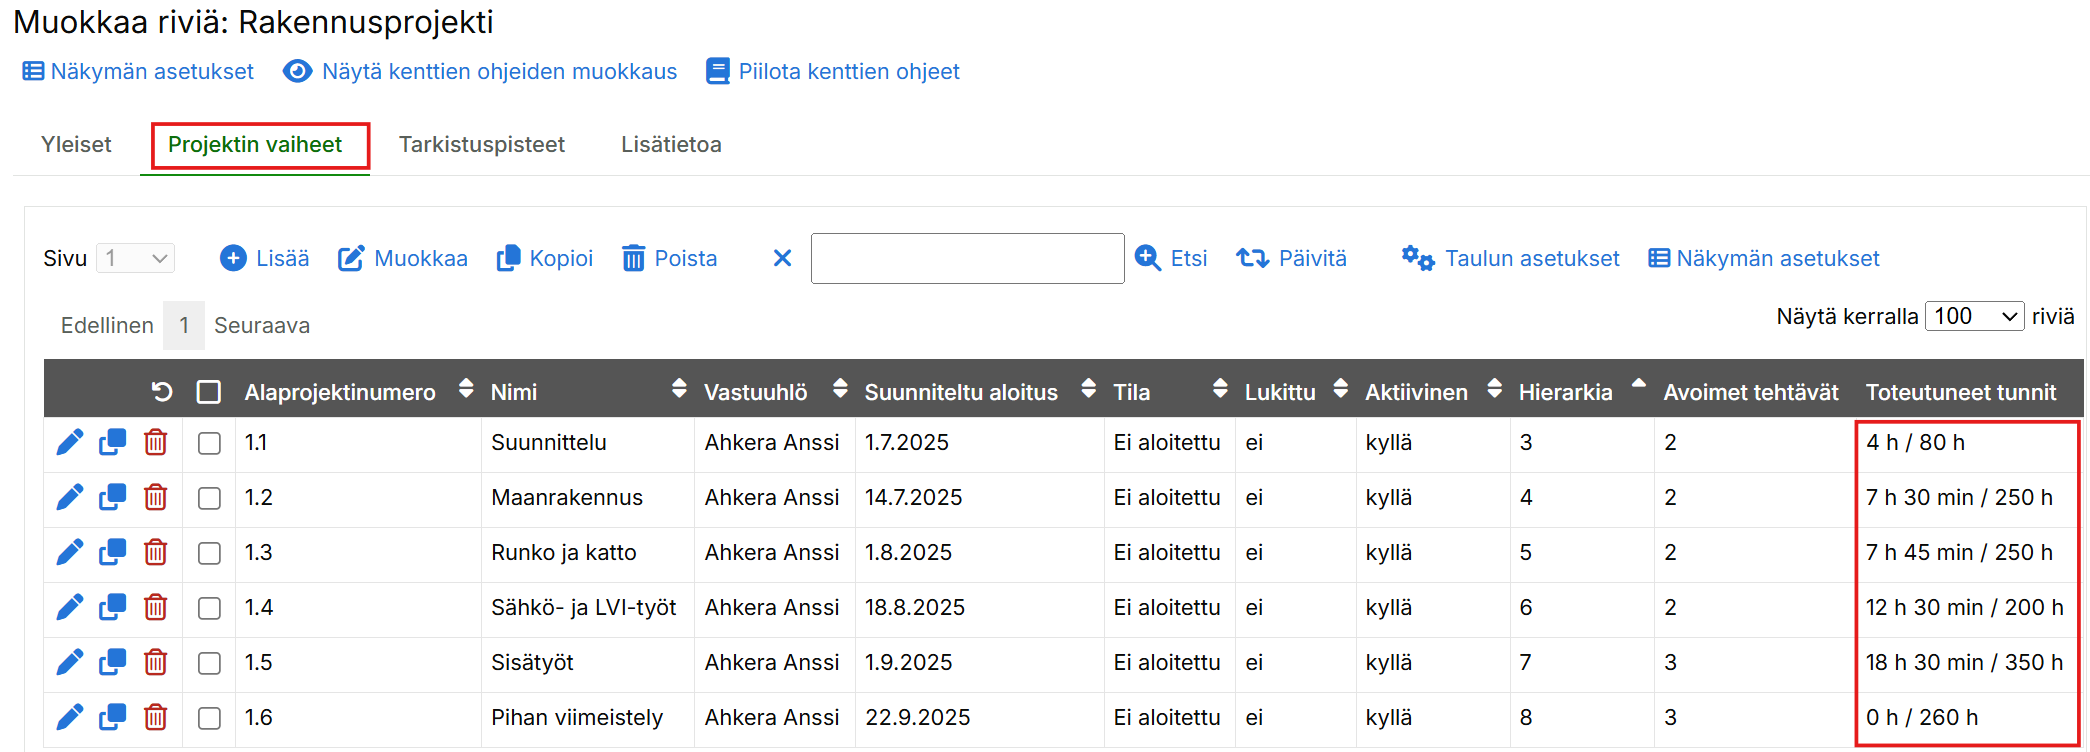Screen dimensions: 2090x752
Task: Select all rows with the header checkbox
Action: [x=209, y=392]
